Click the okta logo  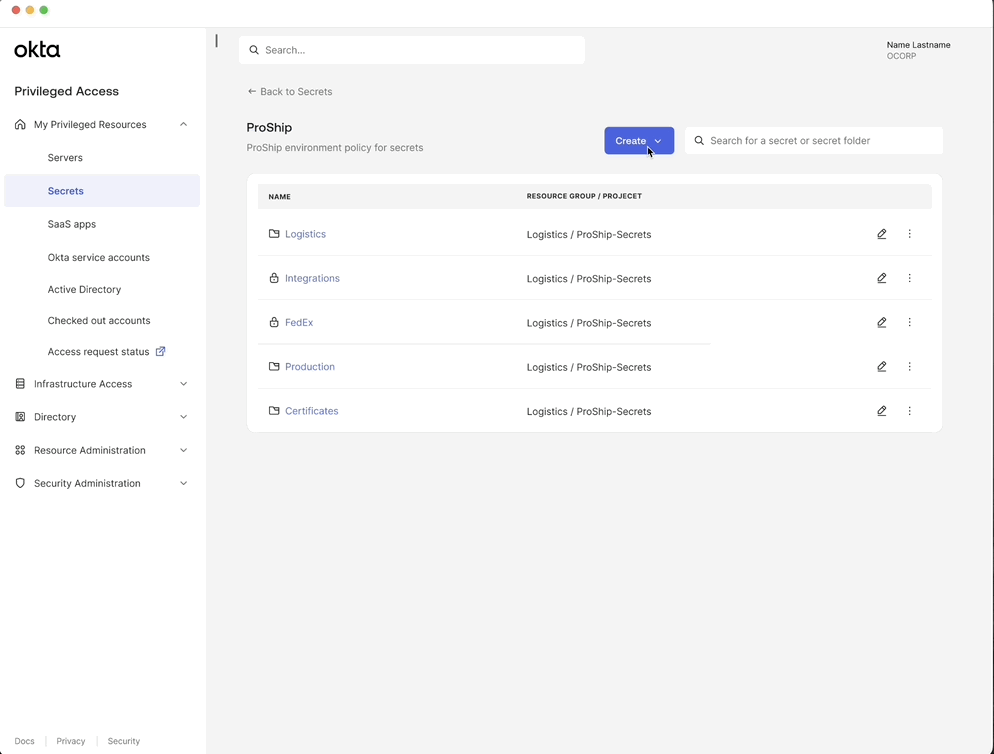click(37, 49)
